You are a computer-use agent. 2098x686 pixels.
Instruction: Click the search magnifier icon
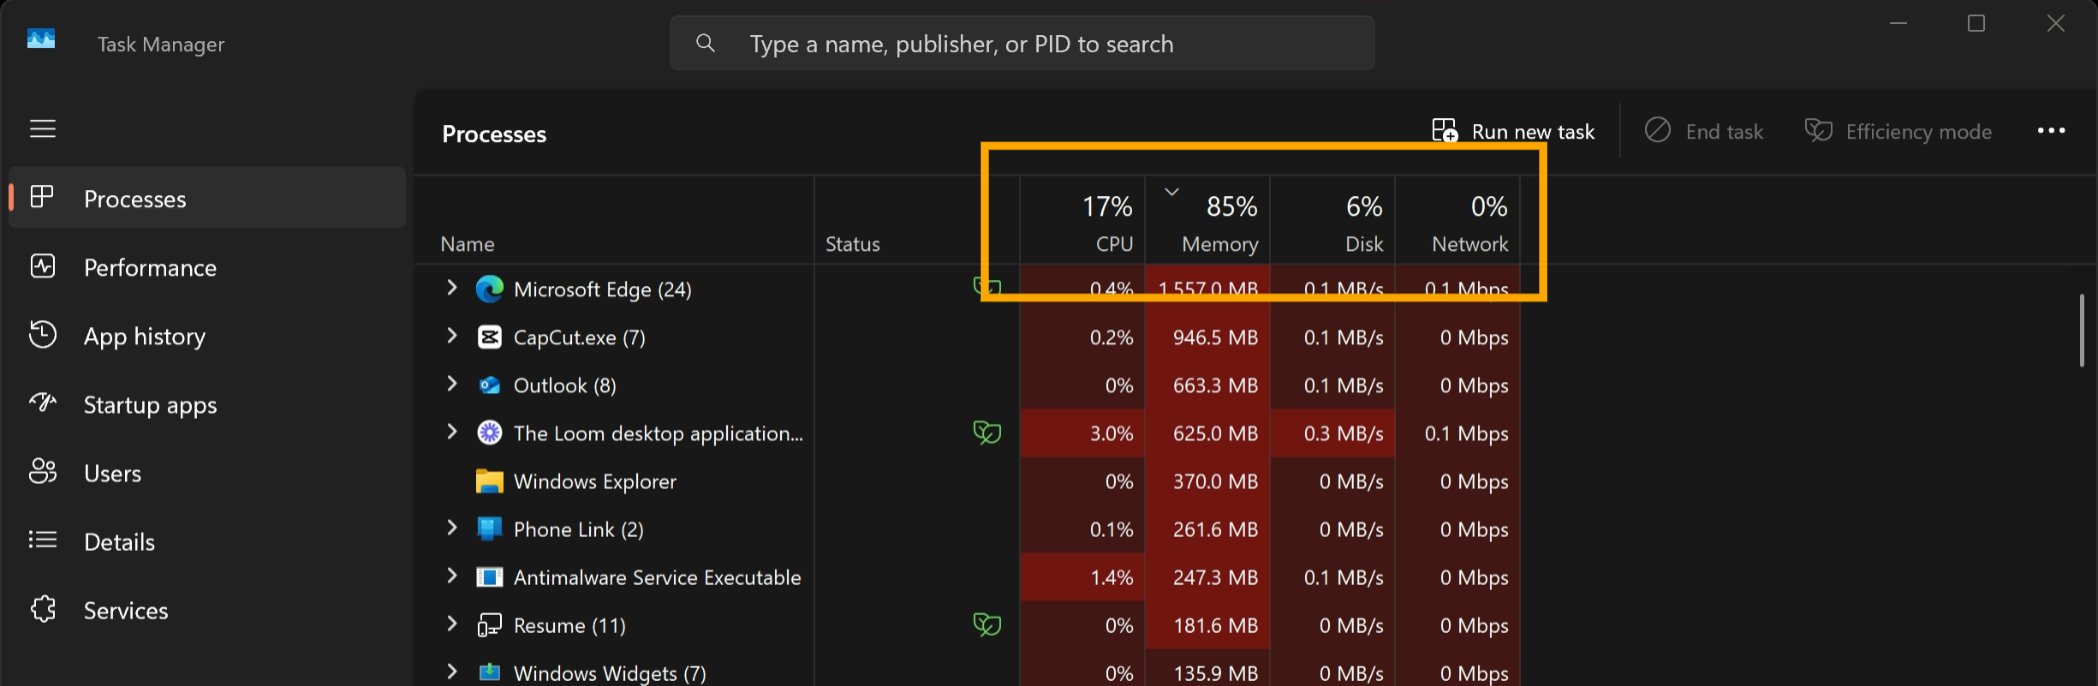705,43
